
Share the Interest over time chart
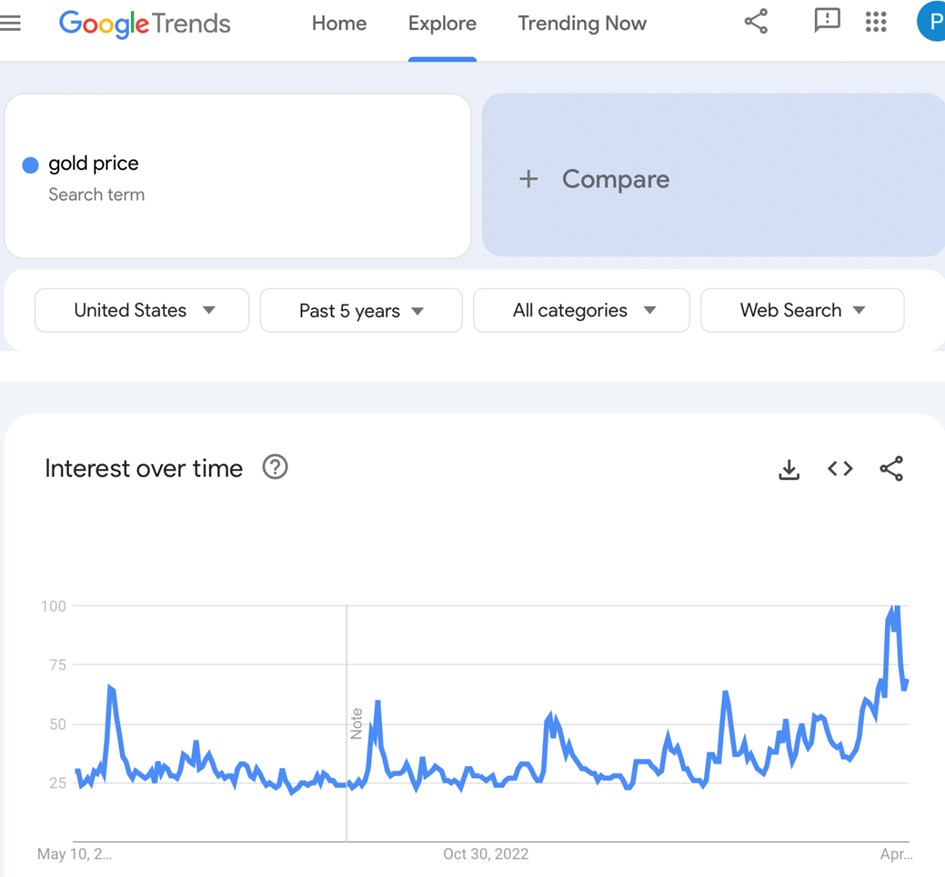click(x=891, y=469)
